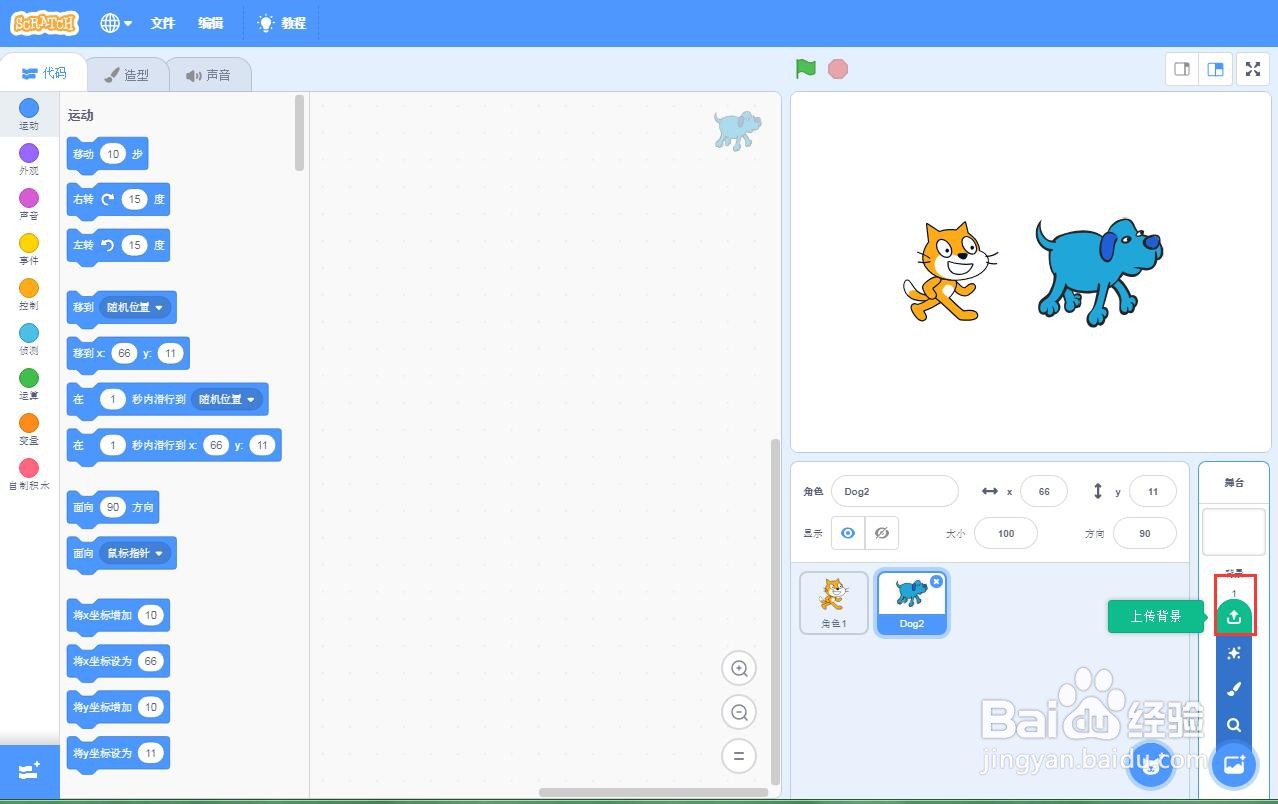Click the 面向 90 方向 block

tap(113, 507)
